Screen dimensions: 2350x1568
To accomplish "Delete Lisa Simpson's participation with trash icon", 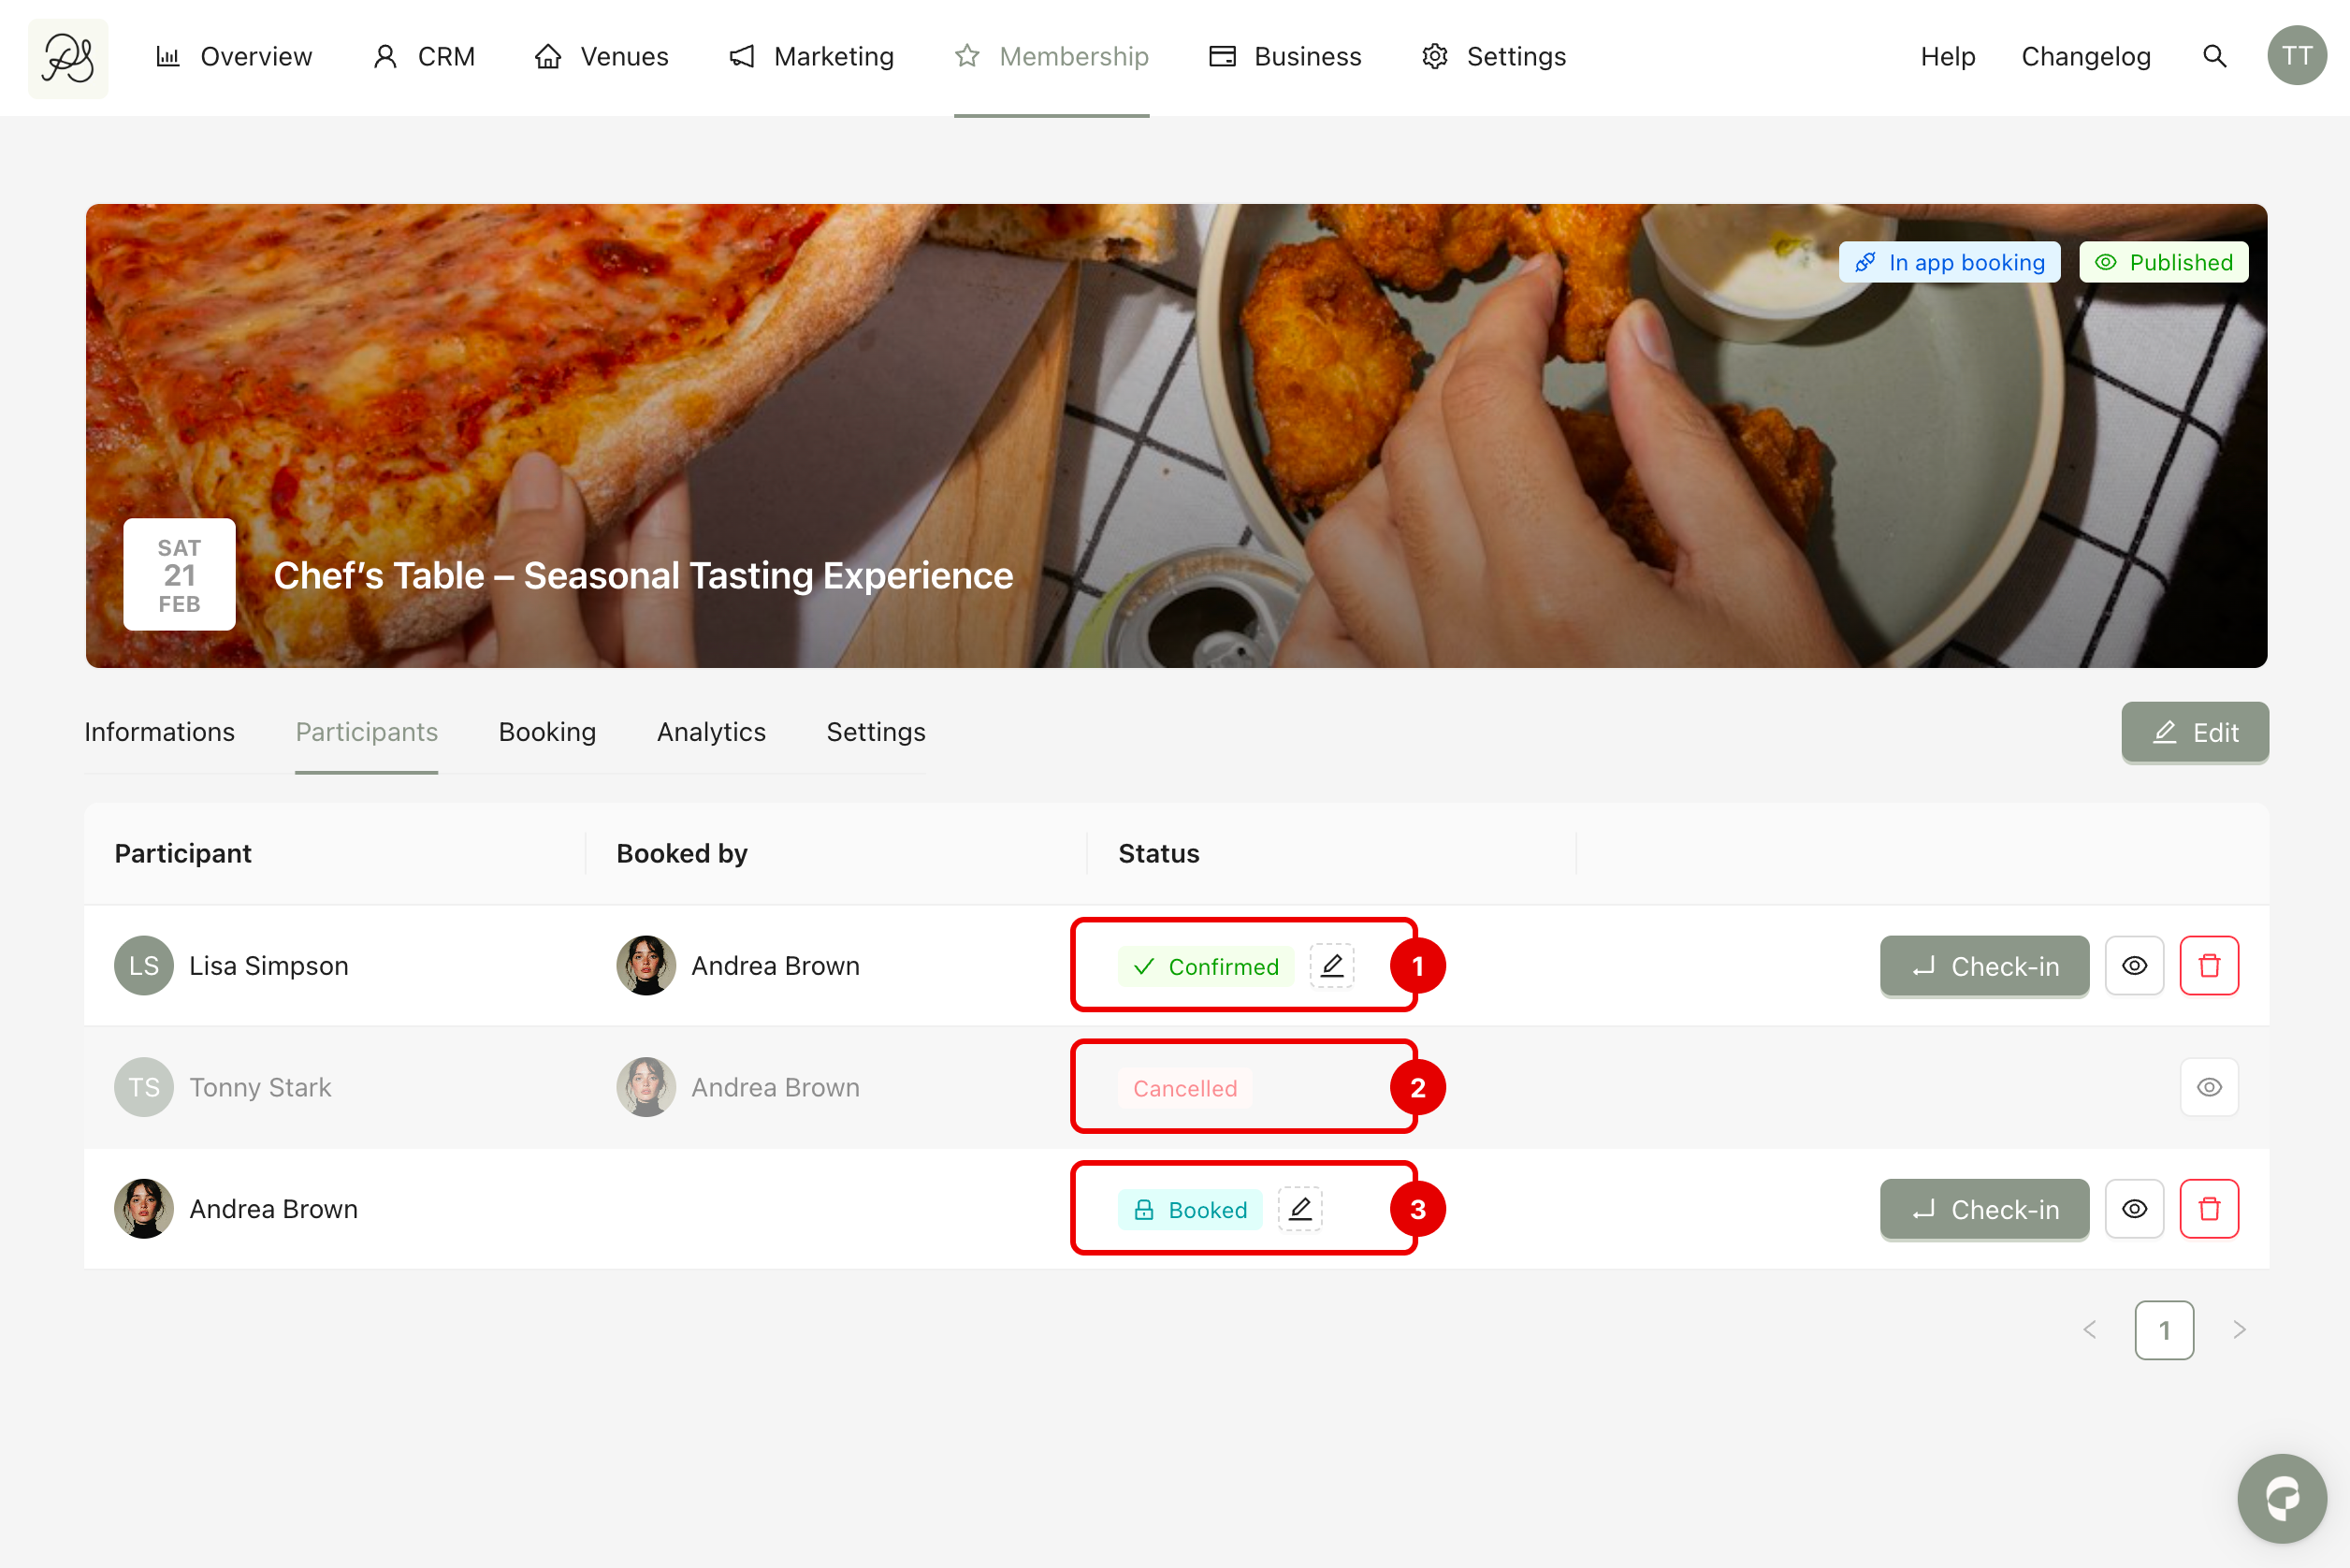I will click(x=2208, y=966).
